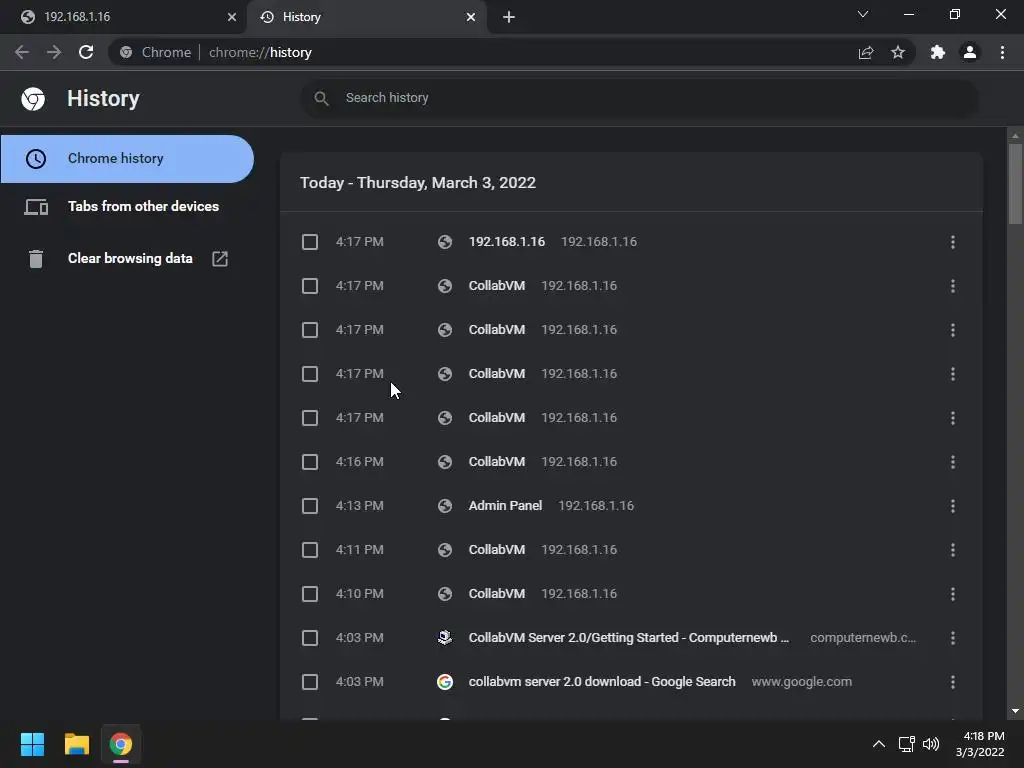
Task: Reload the history page
Action: [86, 52]
